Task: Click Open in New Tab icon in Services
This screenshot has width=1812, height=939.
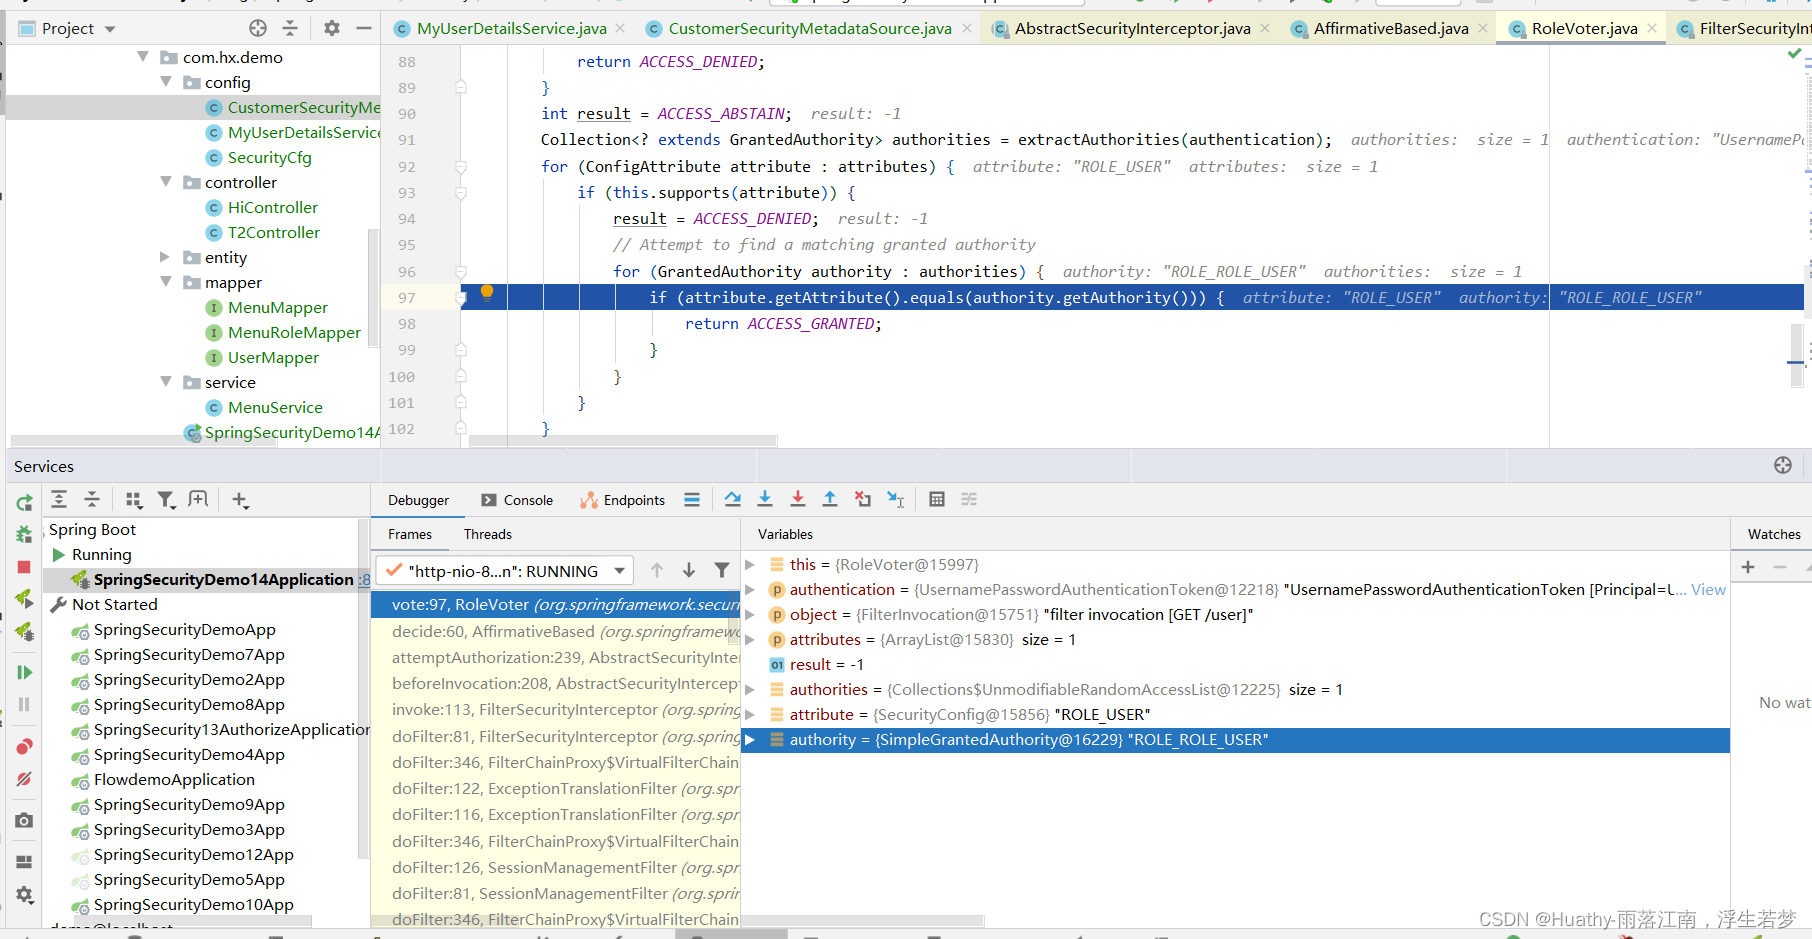Action: [198, 499]
